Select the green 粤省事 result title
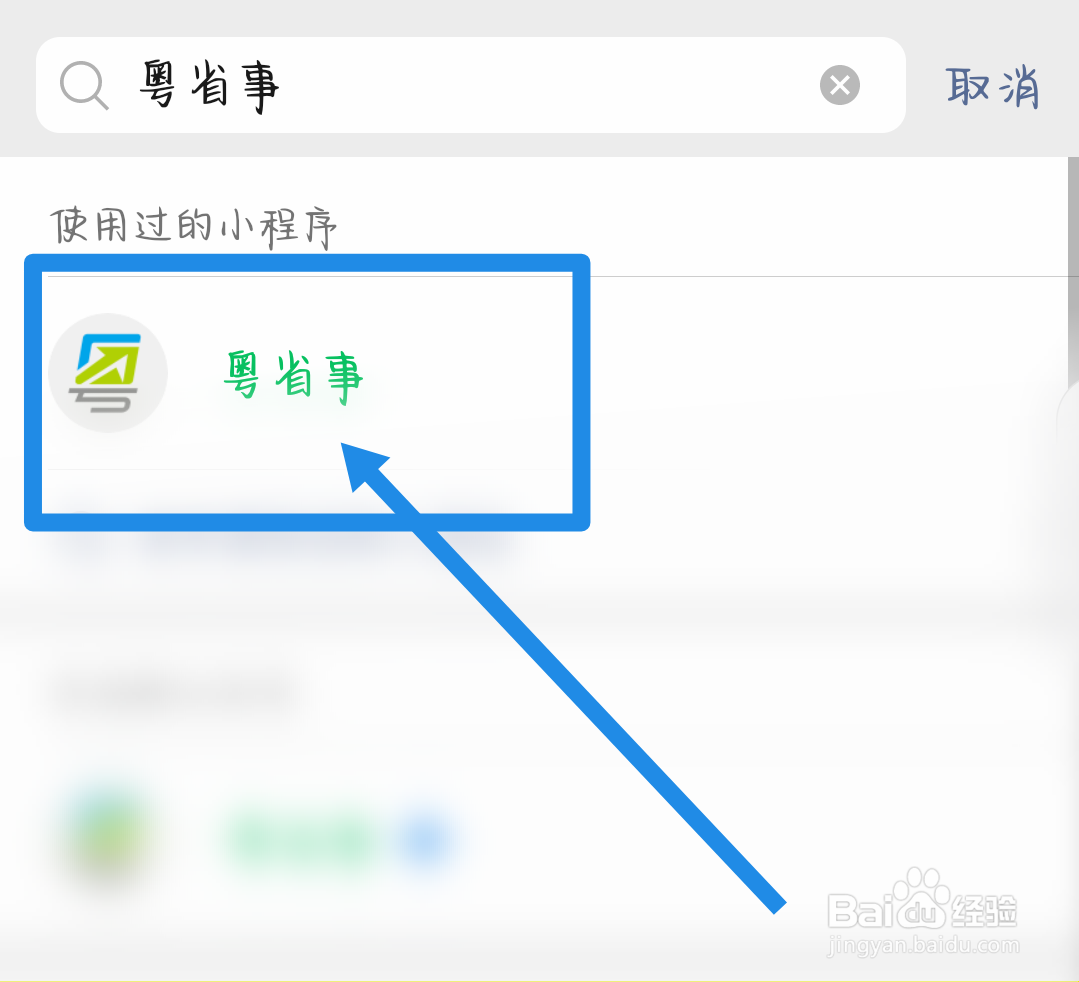Viewport: 1079px width, 982px height. coord(294,376)
